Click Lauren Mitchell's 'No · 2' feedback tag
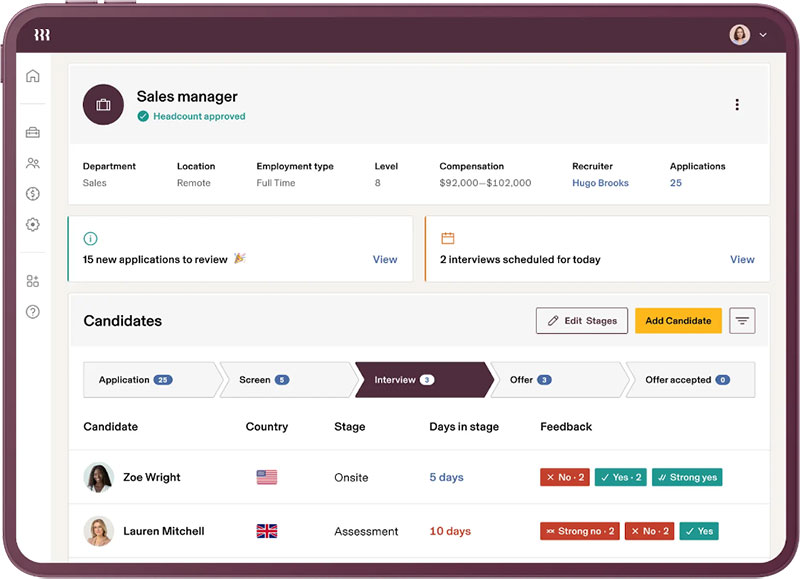 coord(649,531)
